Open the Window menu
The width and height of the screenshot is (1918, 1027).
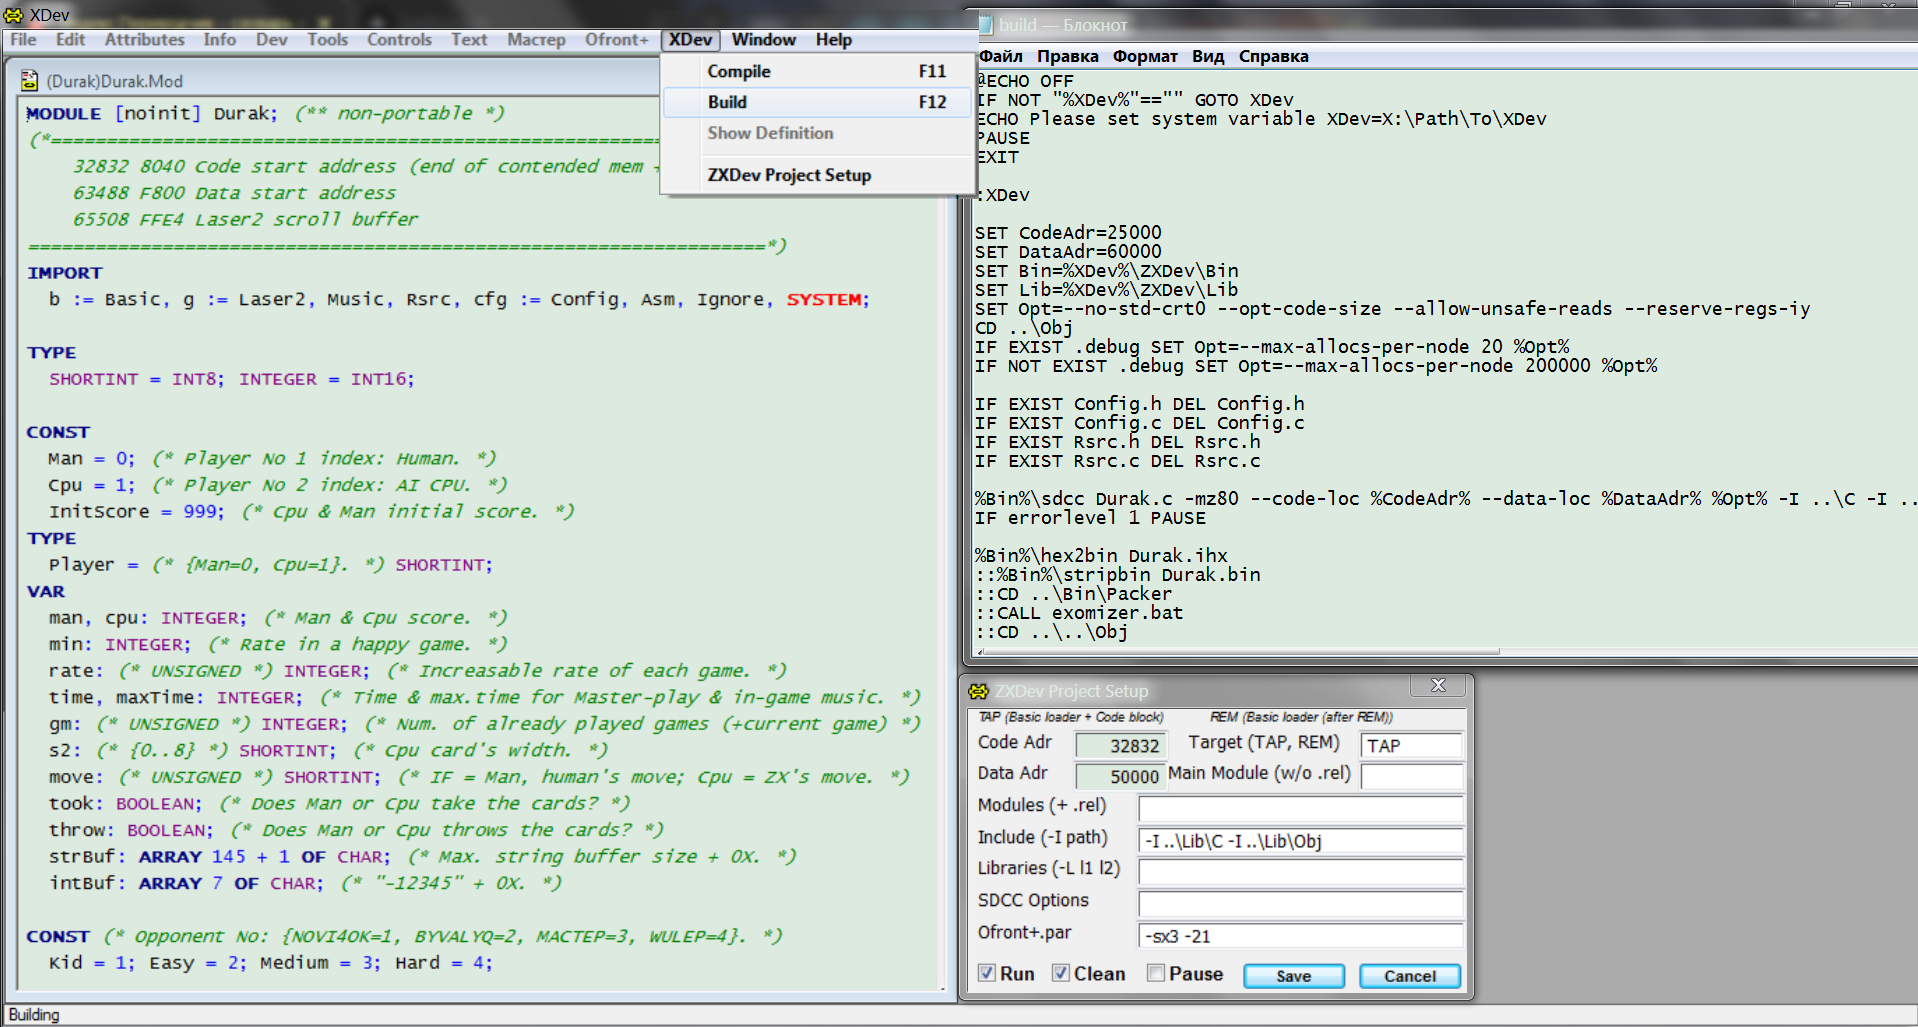[x=764, y=40]
